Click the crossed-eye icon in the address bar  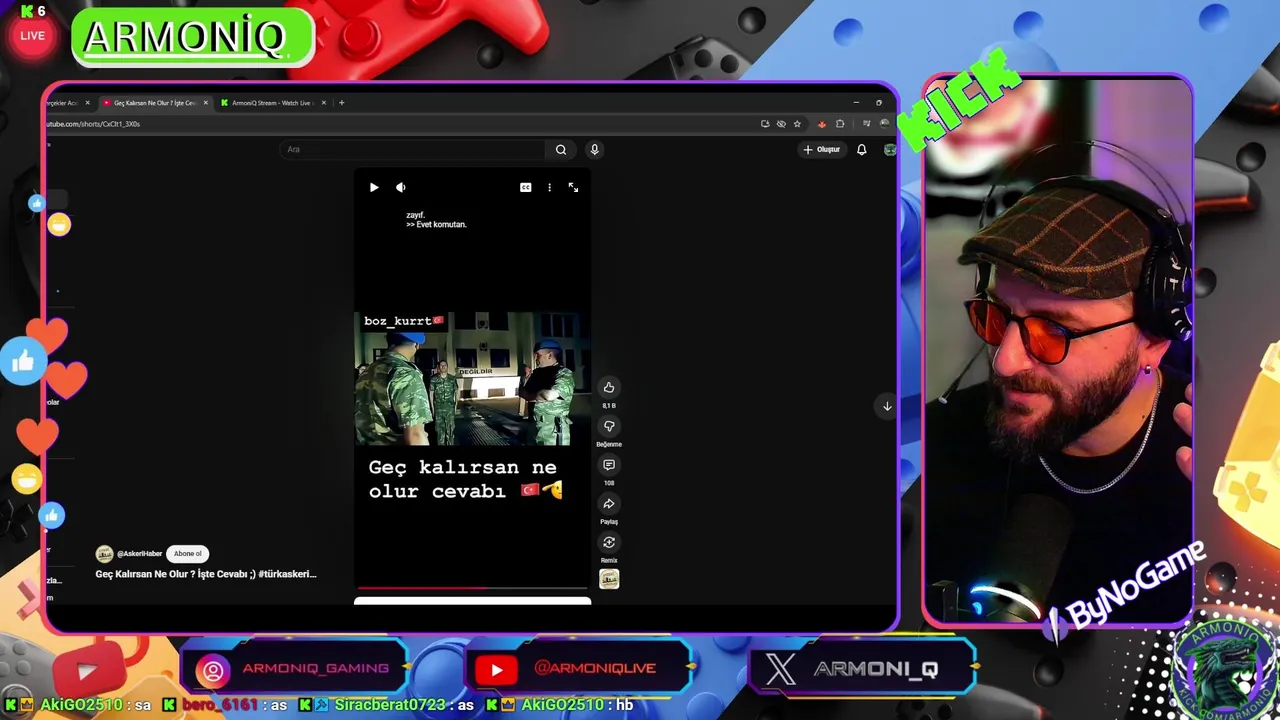[781, 124]
